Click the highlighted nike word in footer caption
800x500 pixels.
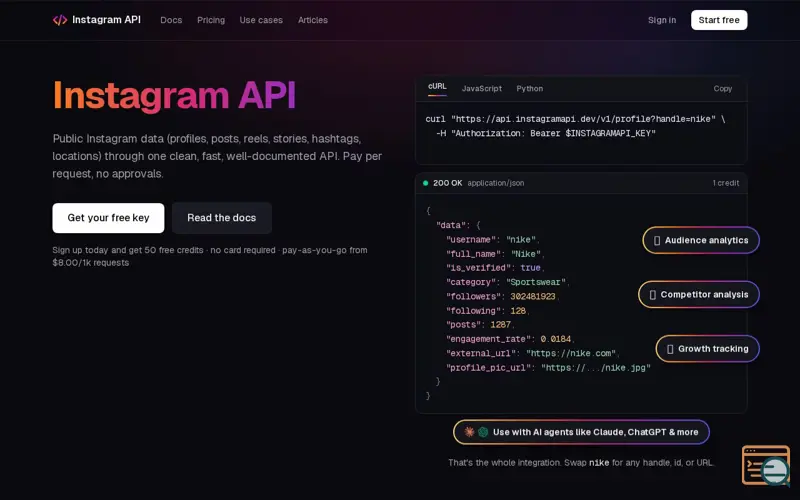tap(599, 463)
